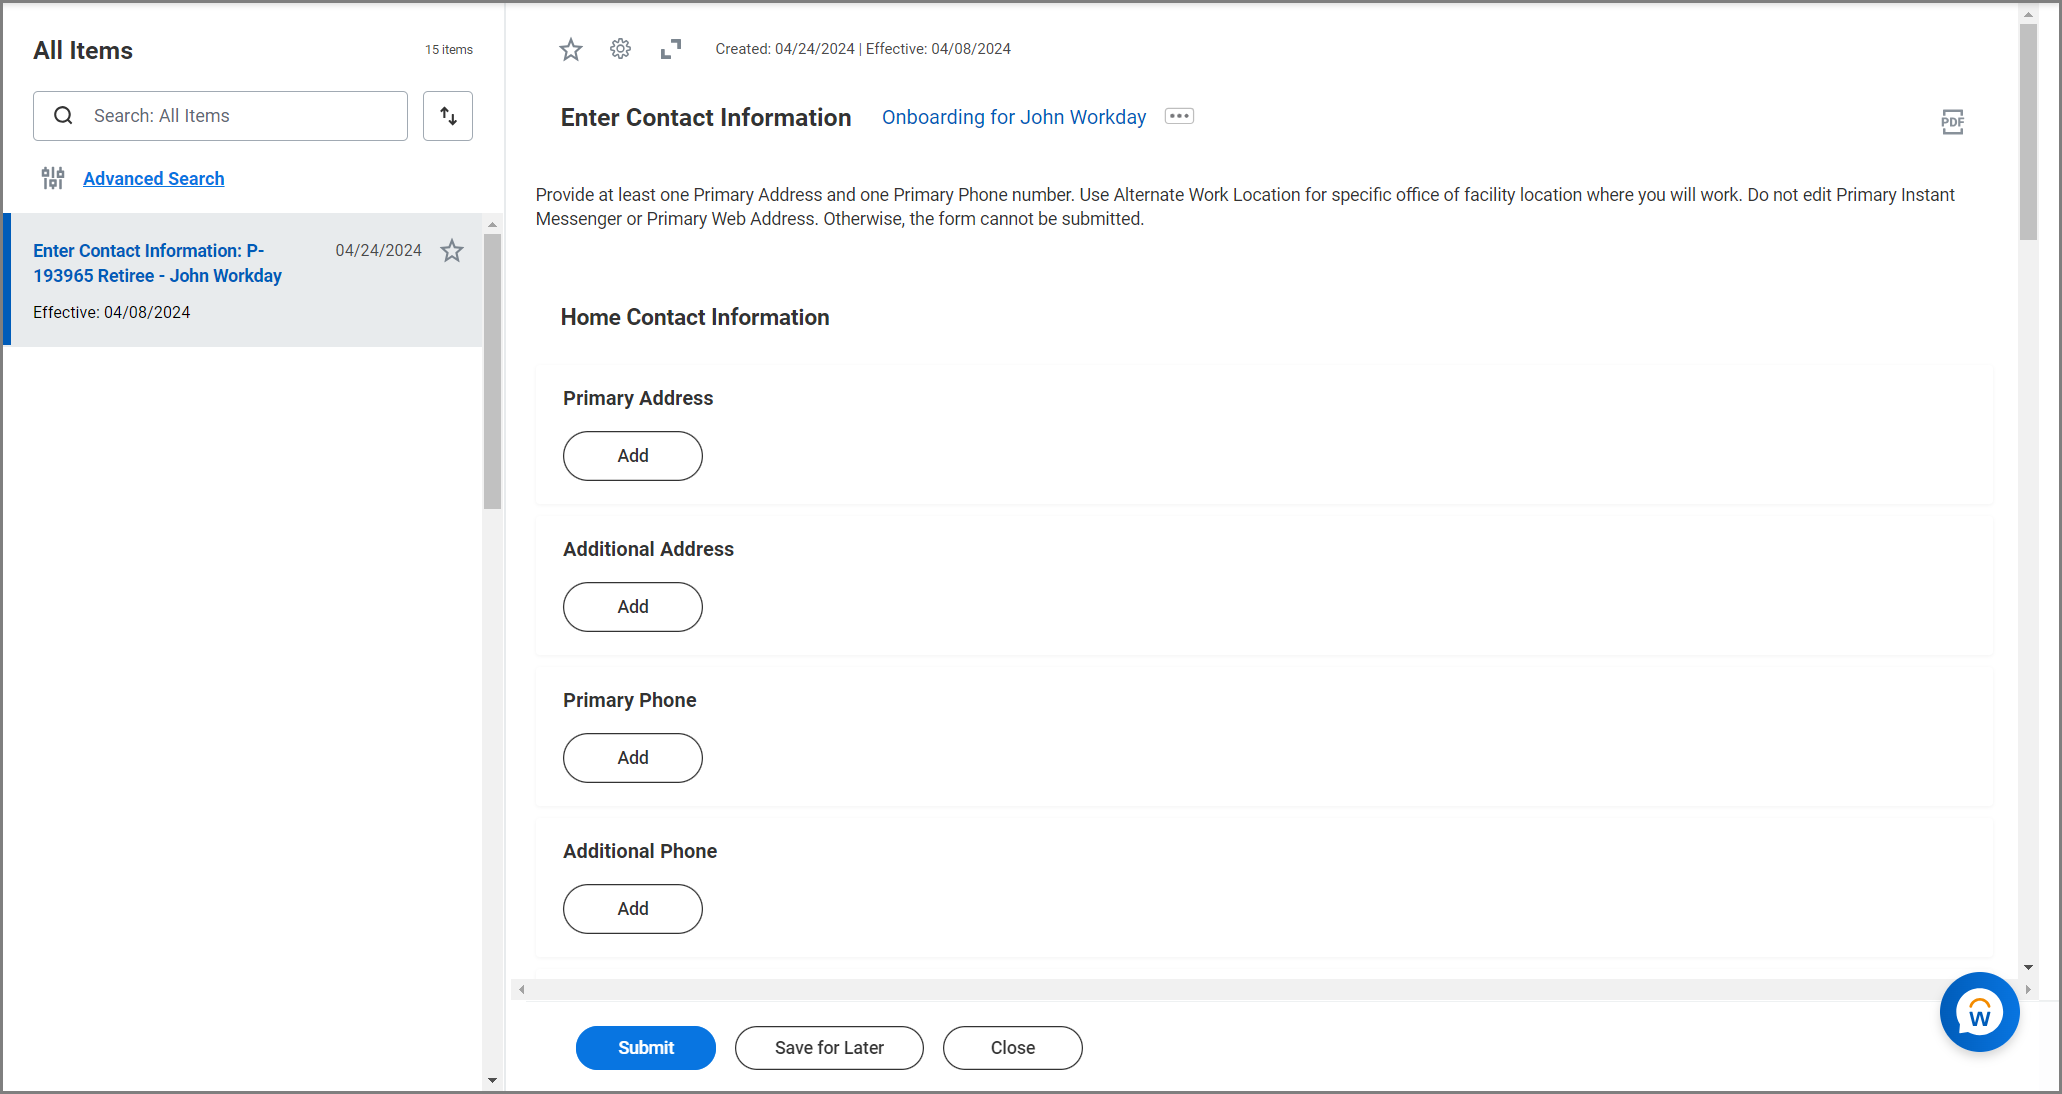Image resolution: width=2062 pixels, height=1094 pixels.
Task: Focus the Search: All Items field
Action: click(x=221, y=116)
